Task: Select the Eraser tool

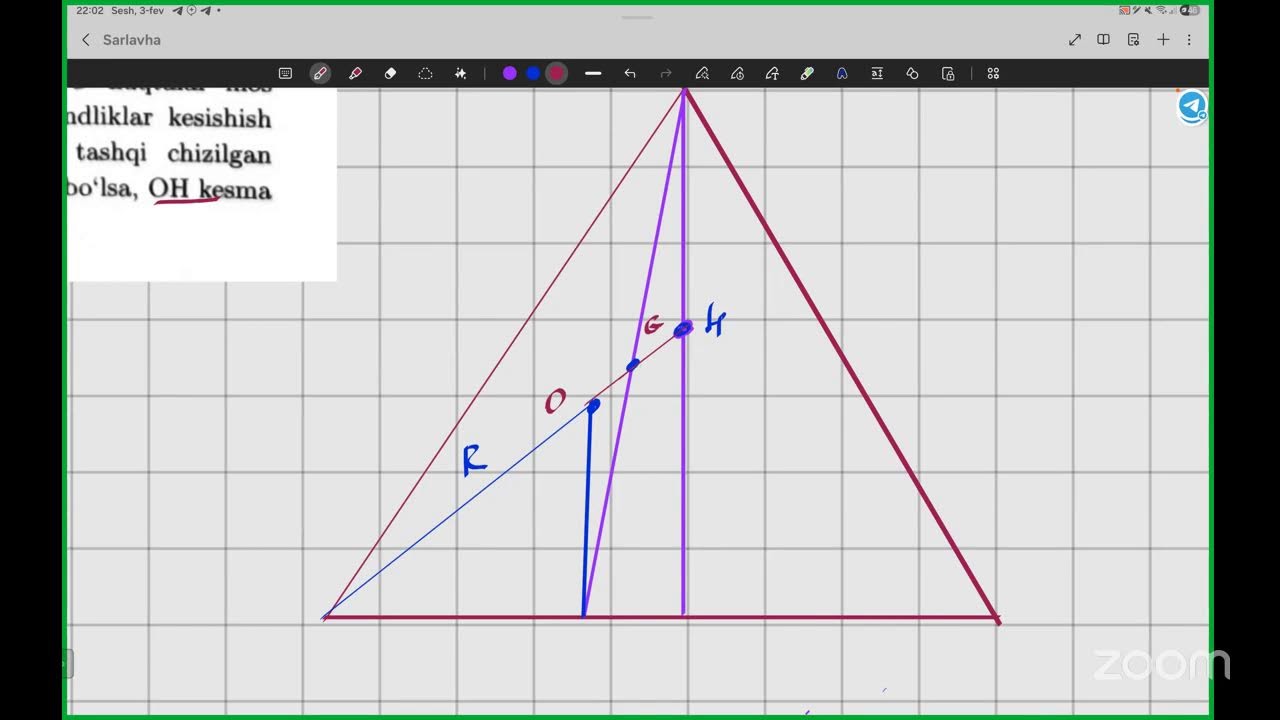Action: point(390,73)
